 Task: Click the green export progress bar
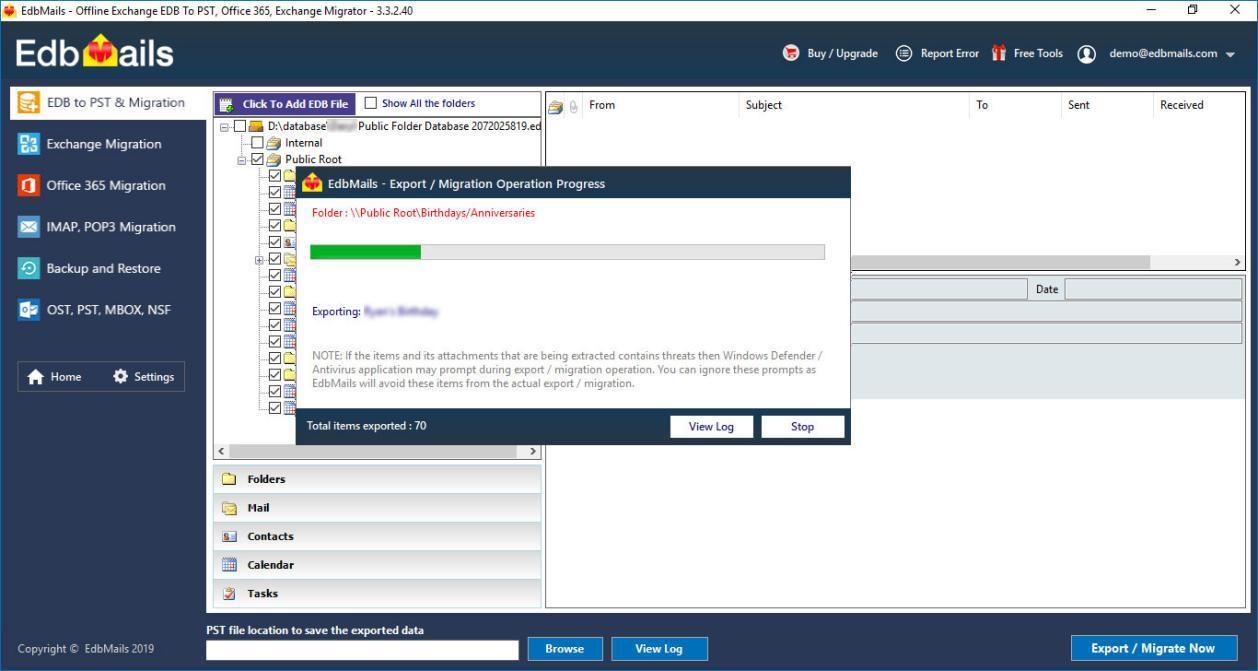(365, 252)
